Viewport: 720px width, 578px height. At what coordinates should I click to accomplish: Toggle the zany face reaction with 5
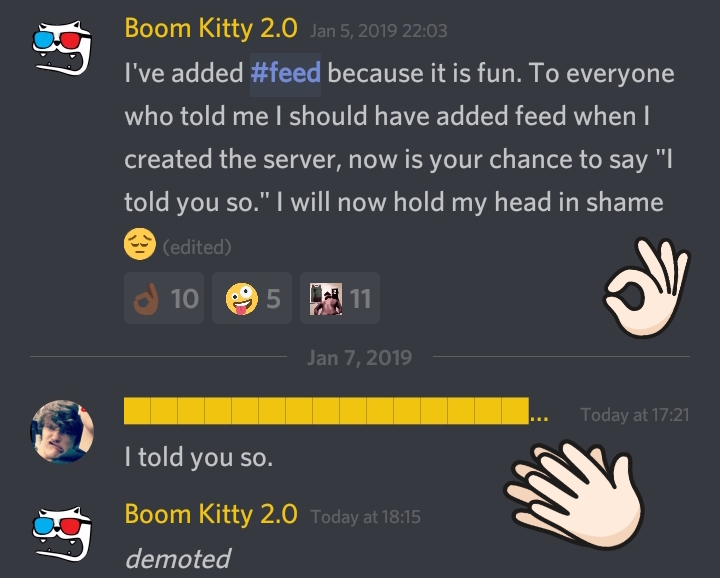pyautogui.click(x=252, y=298)
